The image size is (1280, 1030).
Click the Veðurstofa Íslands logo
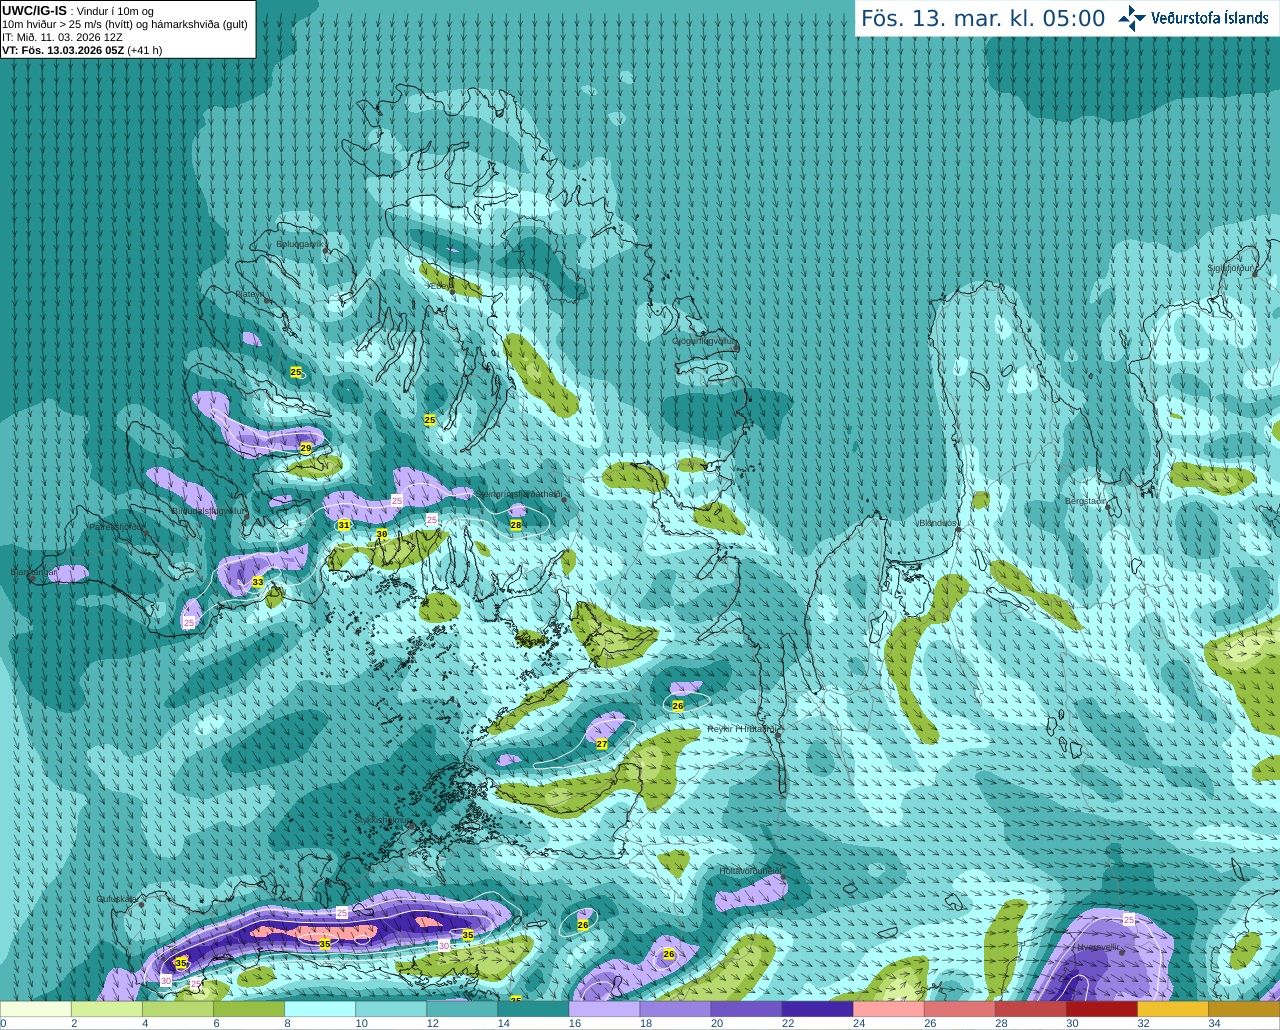point(1194,18)
